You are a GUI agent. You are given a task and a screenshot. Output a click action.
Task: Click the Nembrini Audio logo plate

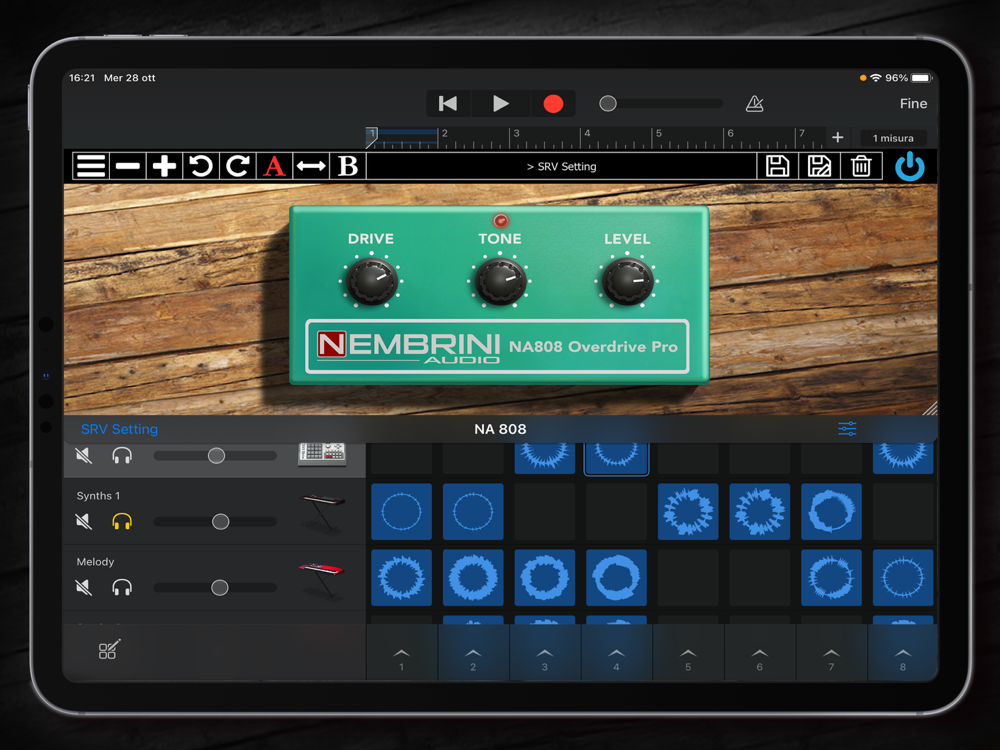point(497,346)
